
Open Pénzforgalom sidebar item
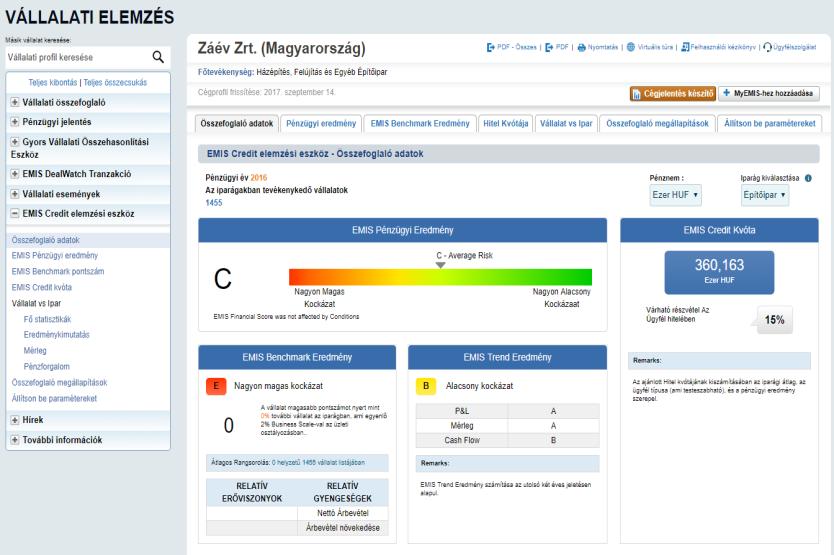[x=46, y=367]
